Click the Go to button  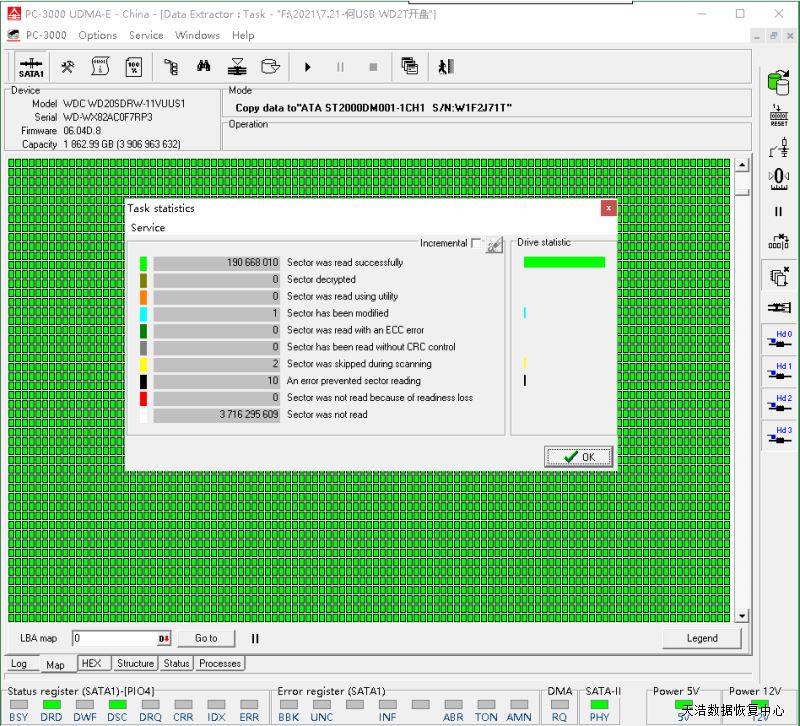[206, 638]
